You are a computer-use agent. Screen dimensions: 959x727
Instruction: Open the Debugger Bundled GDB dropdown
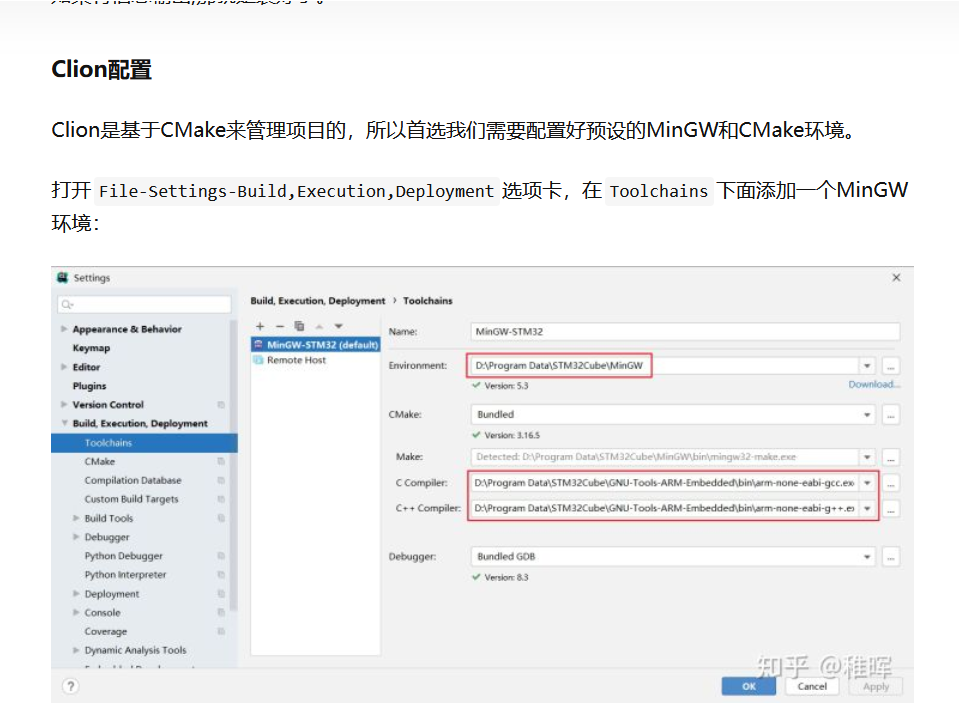click(x=867, y=556)
